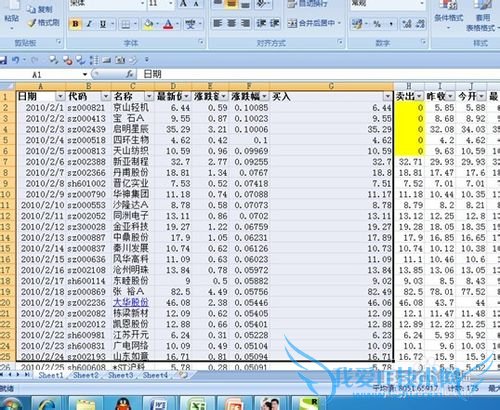Screen dimensions: 500x410
Task: Open Format as Table (套用表格格式)
Action: 481,15
